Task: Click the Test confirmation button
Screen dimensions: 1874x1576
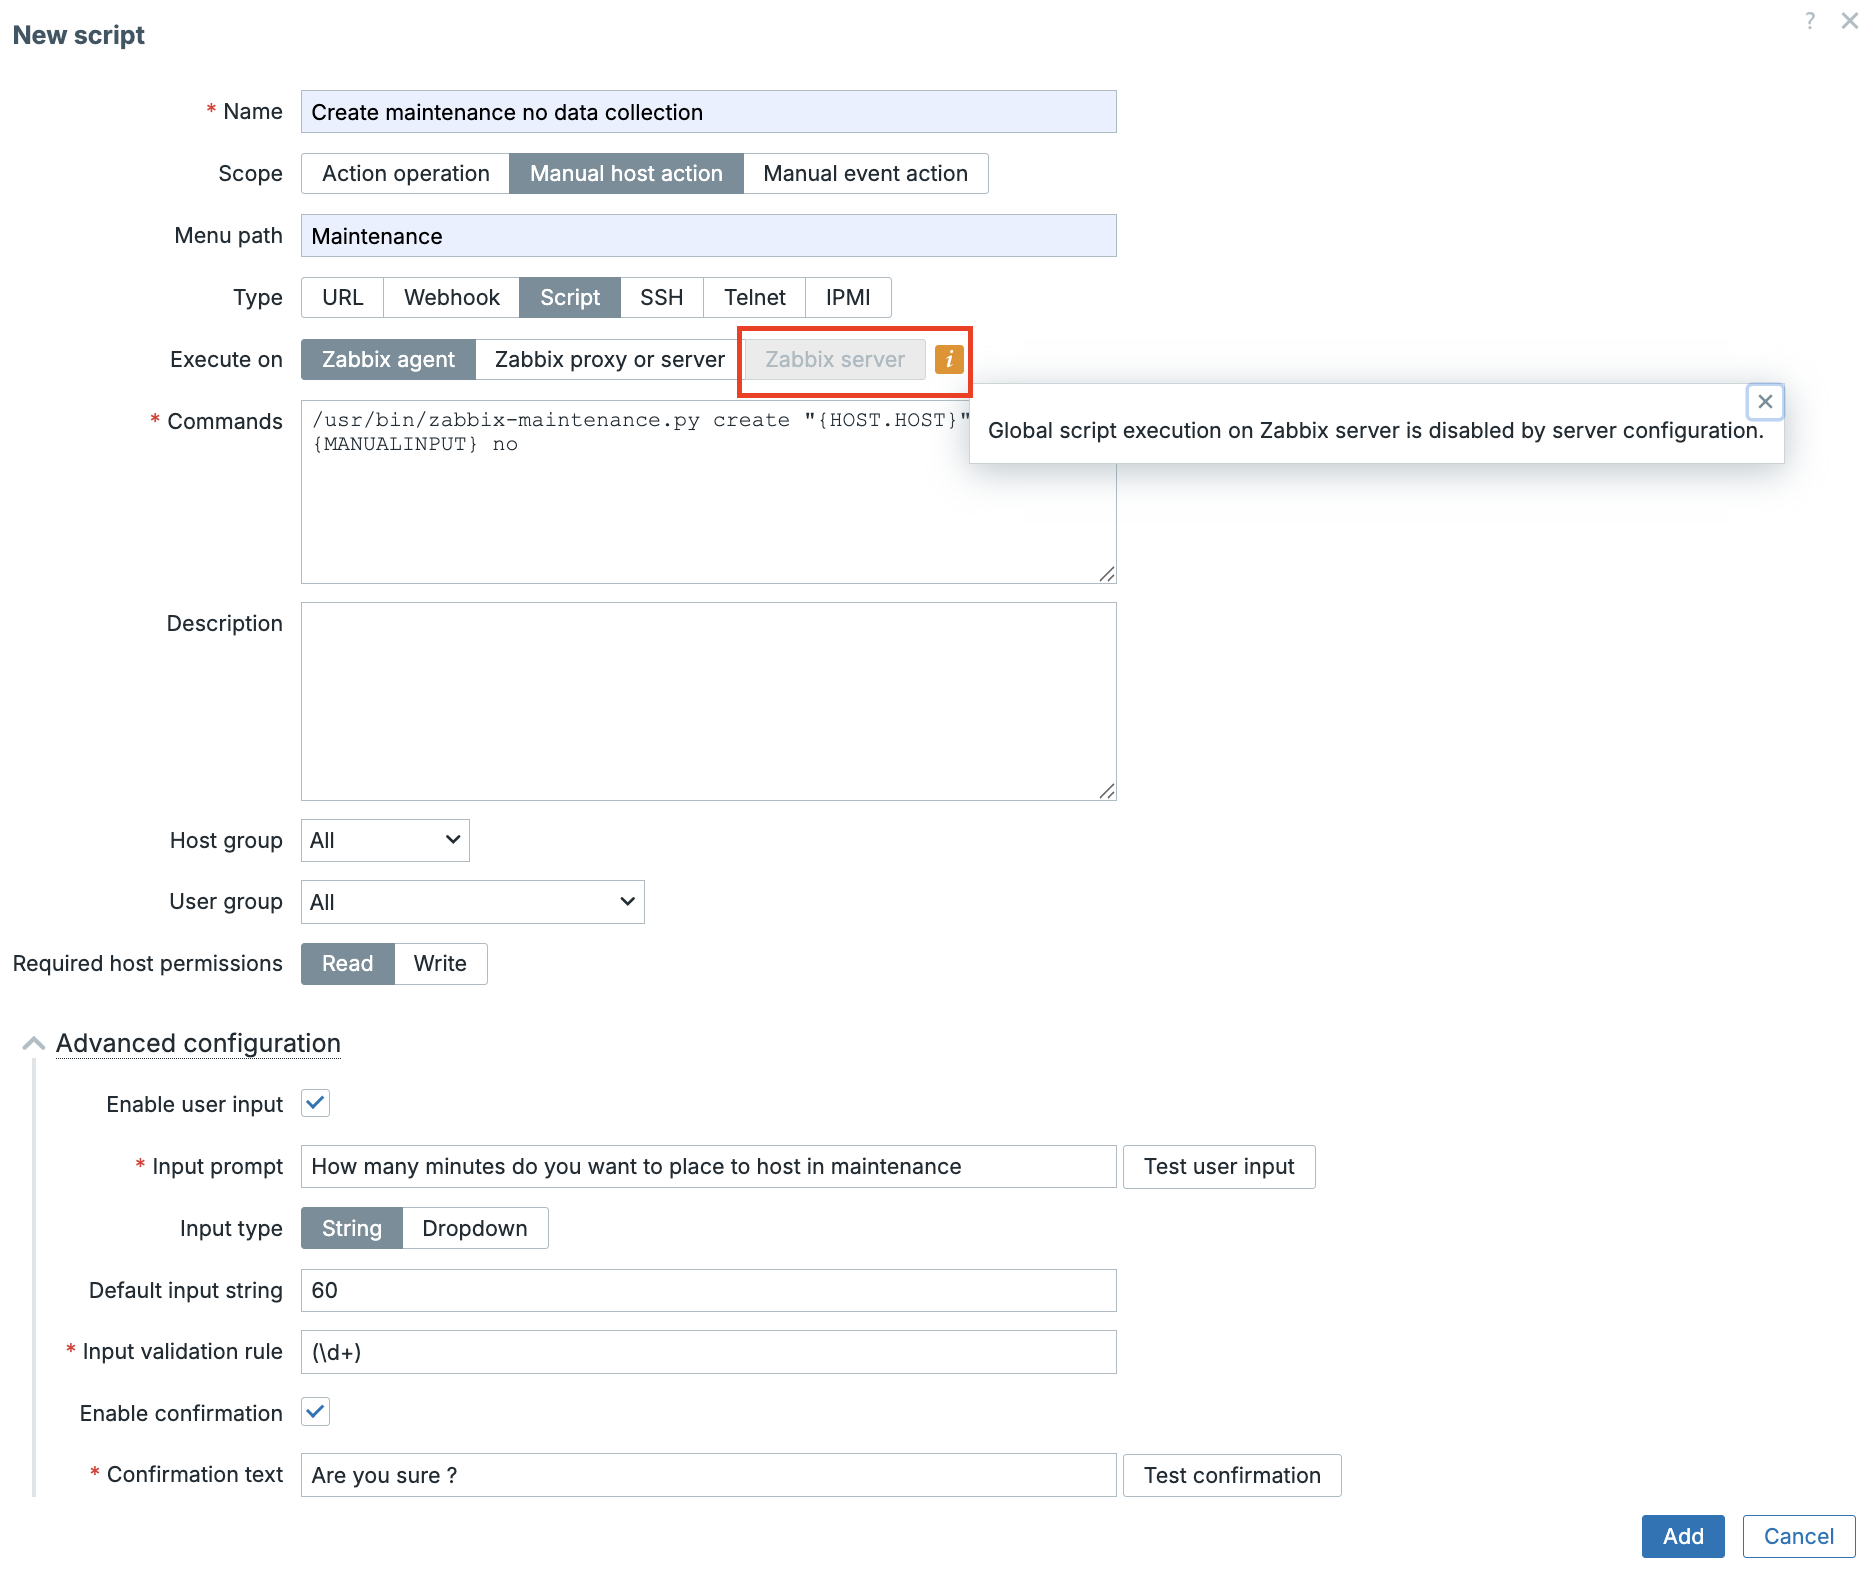Action: pos(1232,1476)
